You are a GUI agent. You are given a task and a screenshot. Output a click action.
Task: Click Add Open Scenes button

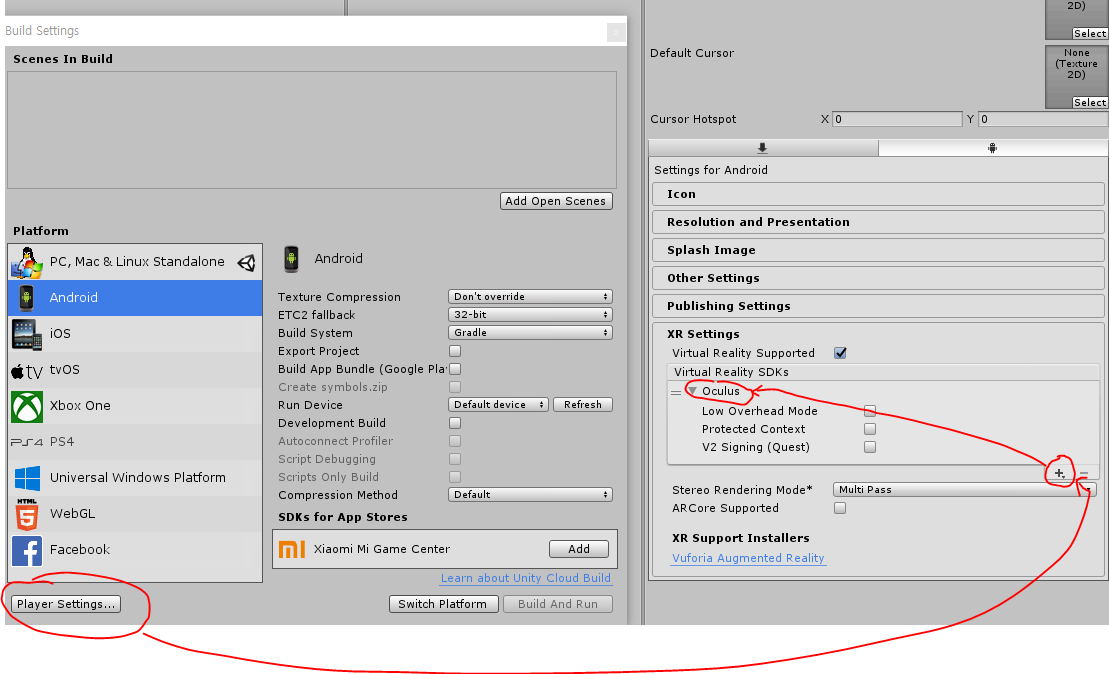coord(556,201)
